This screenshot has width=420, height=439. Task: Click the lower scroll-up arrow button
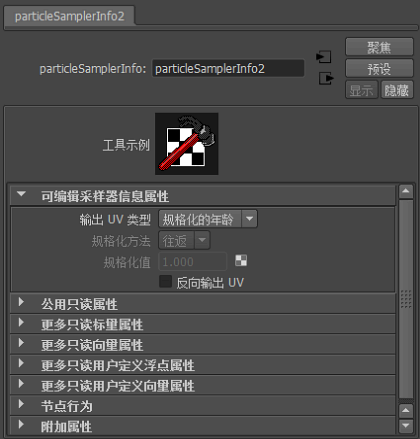tap(406, 410)
